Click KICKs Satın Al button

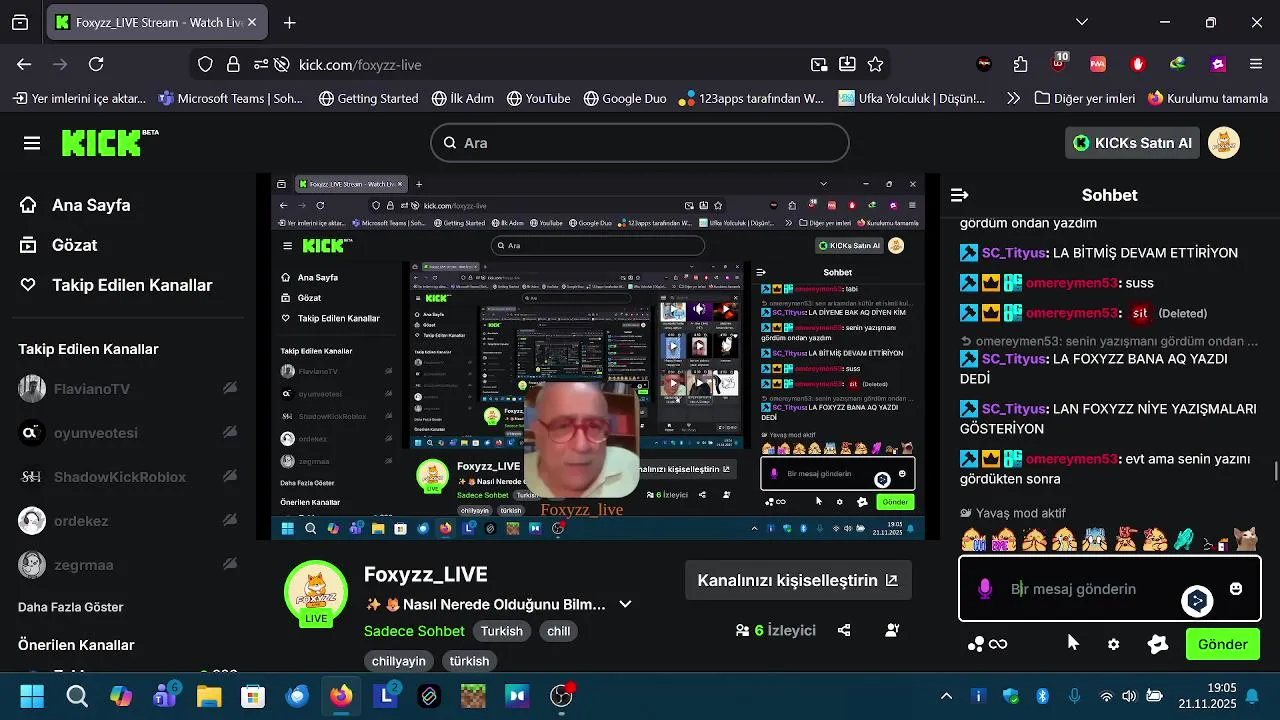[x=1132, y=143]
